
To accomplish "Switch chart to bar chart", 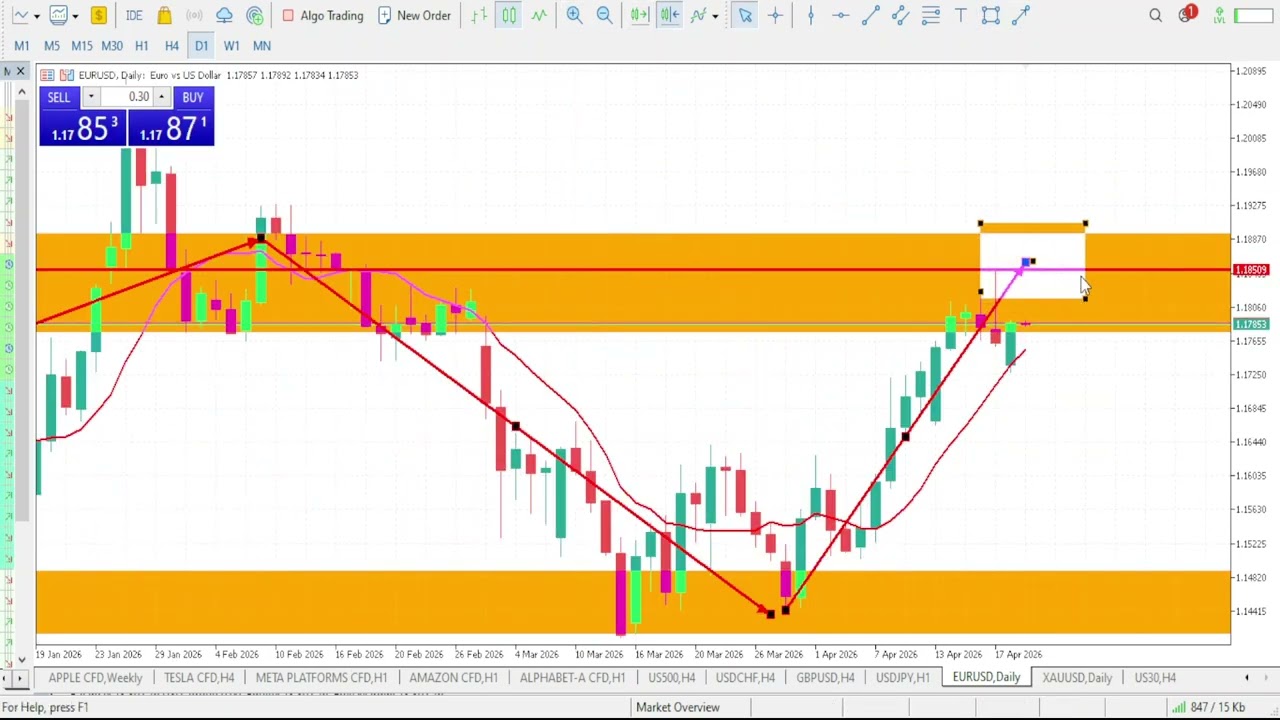I will click(479, 15).
